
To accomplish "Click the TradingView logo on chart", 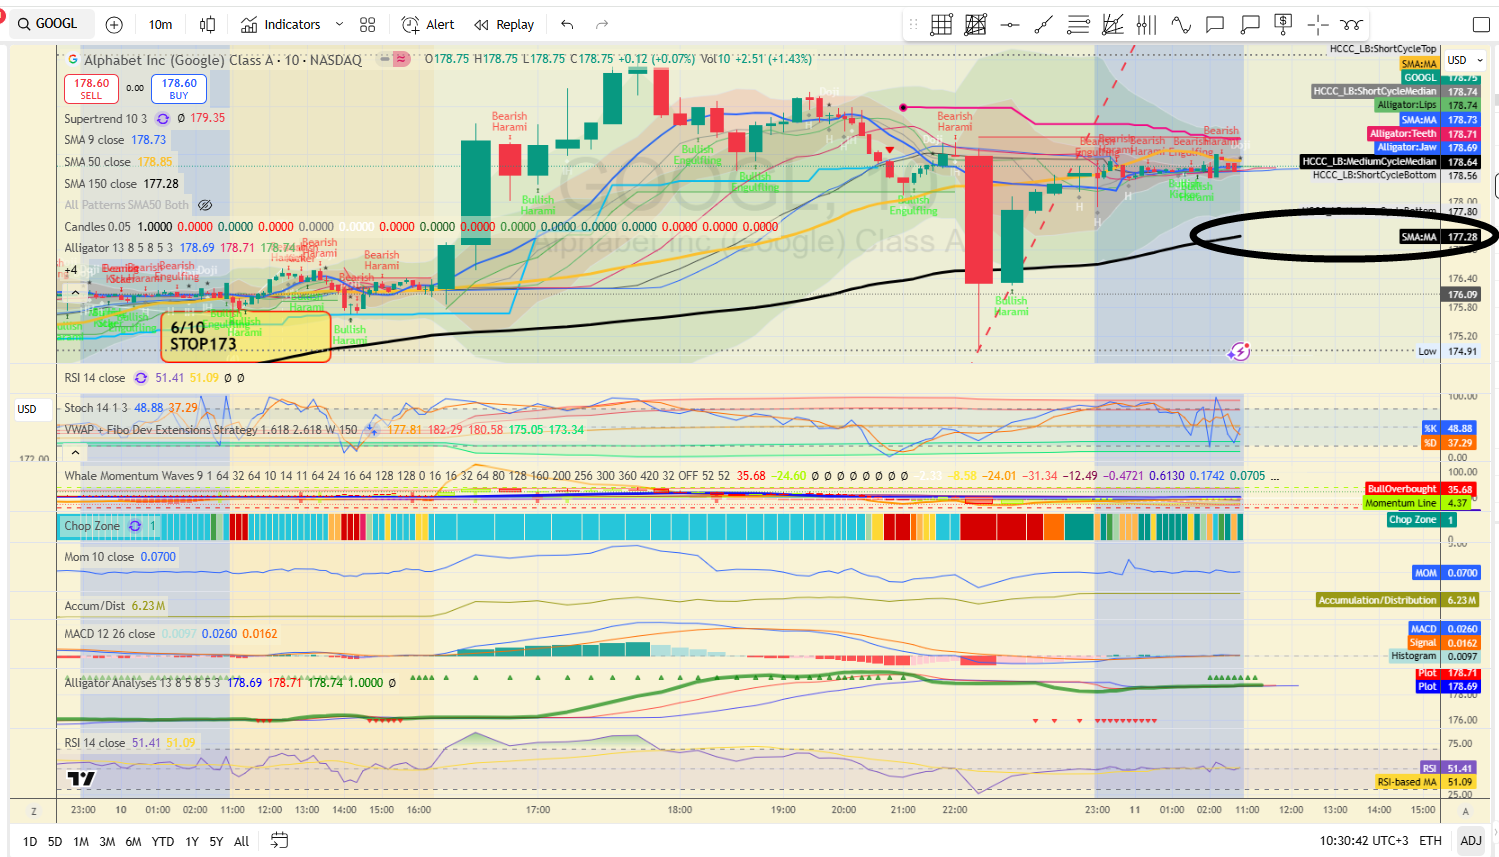I will (x=81, y=778).
